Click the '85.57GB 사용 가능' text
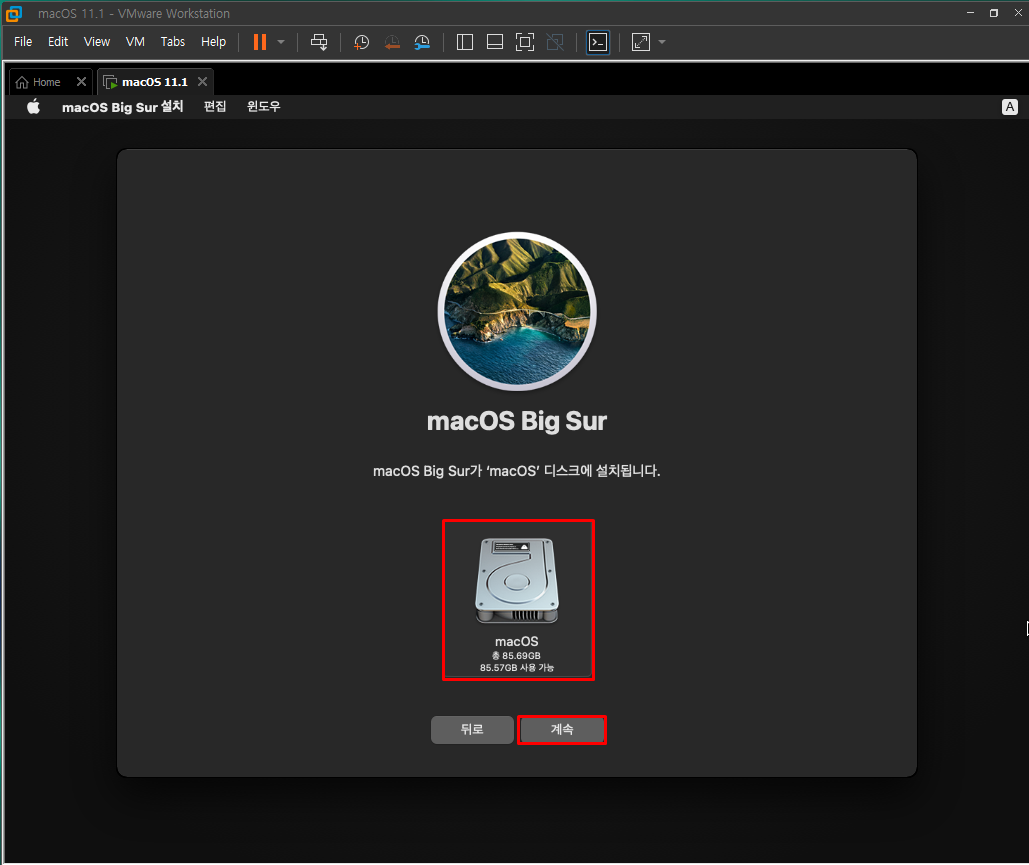 [x=516, y=667]
